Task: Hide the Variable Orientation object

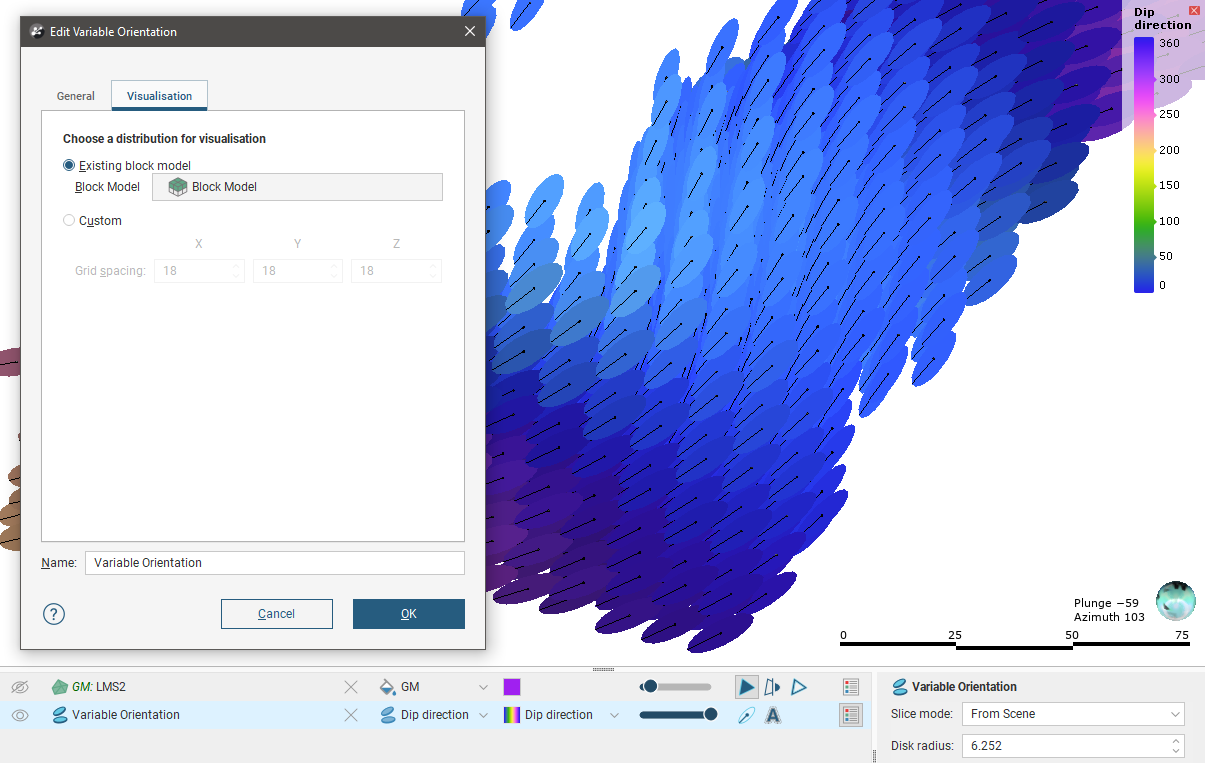Action: [x=19, y=715]
